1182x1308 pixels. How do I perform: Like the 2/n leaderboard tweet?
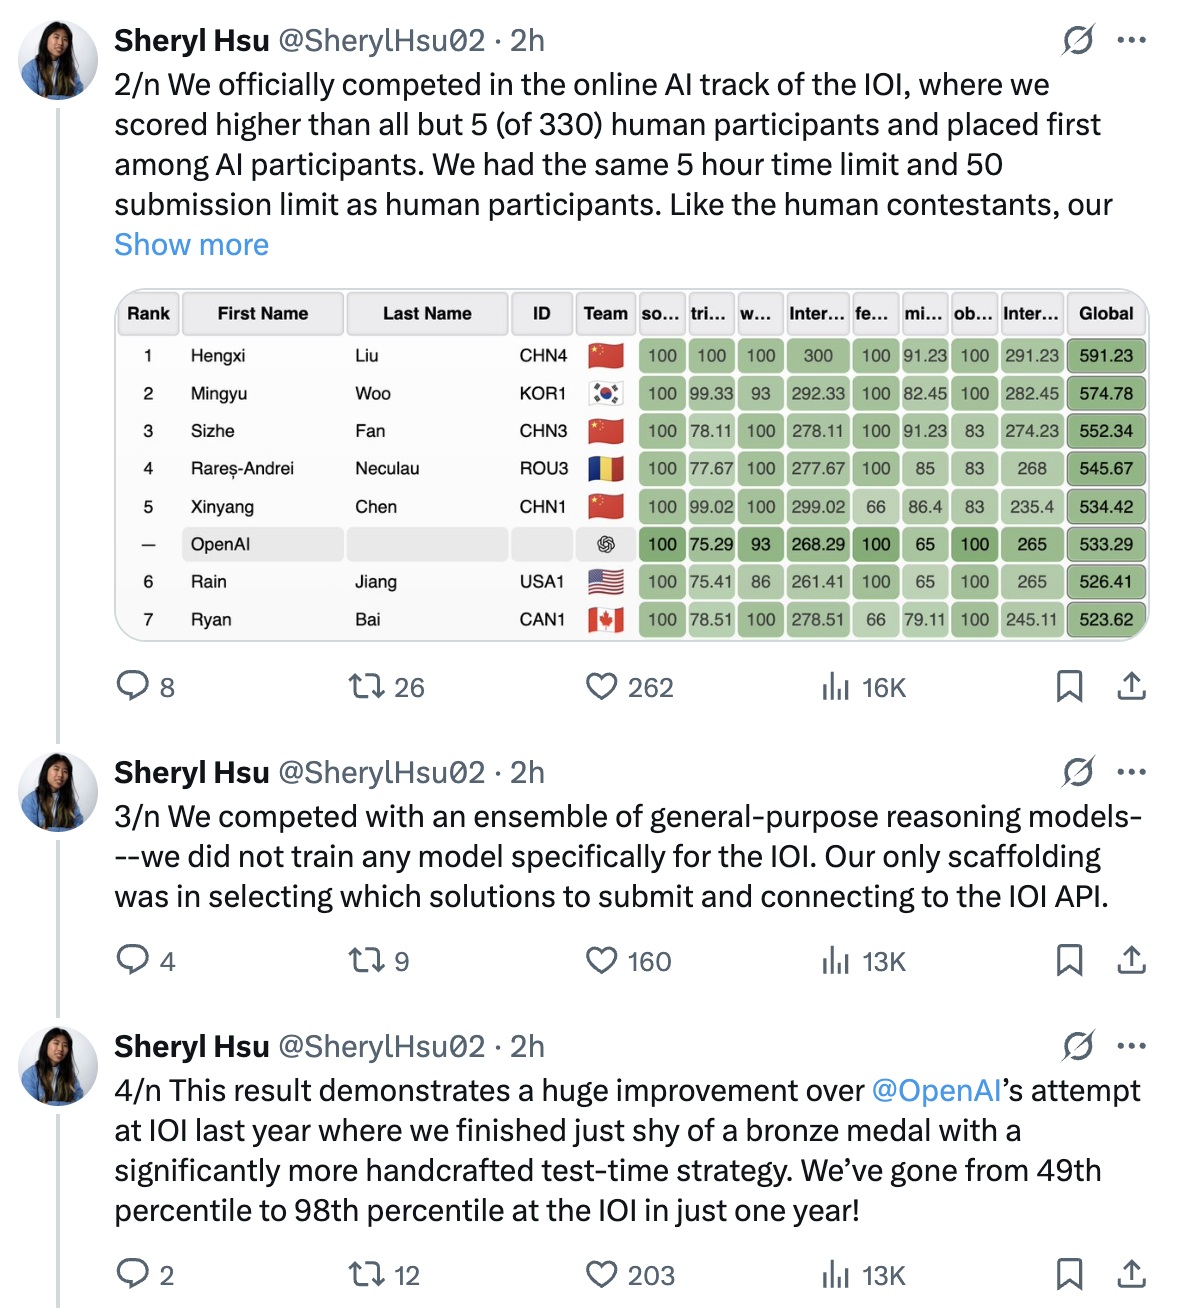[x=601, y=686]
